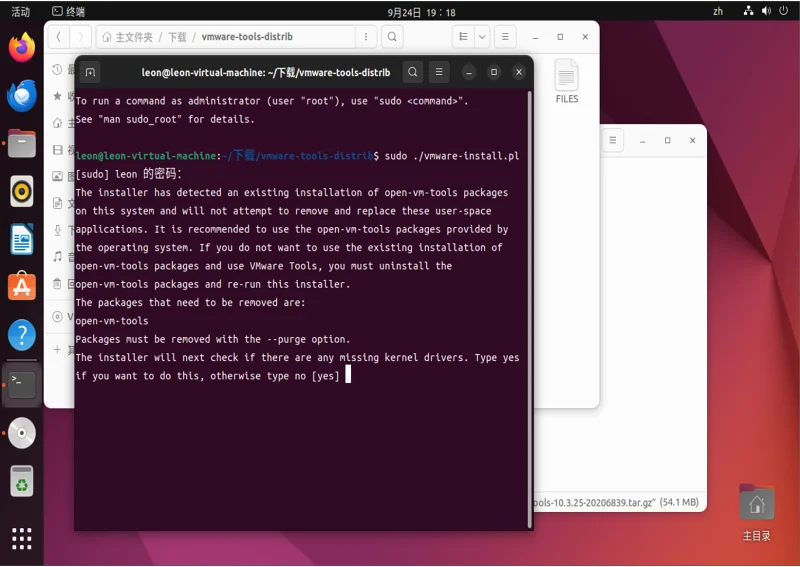Select the recent item in Files sidebar

[62, 69]
